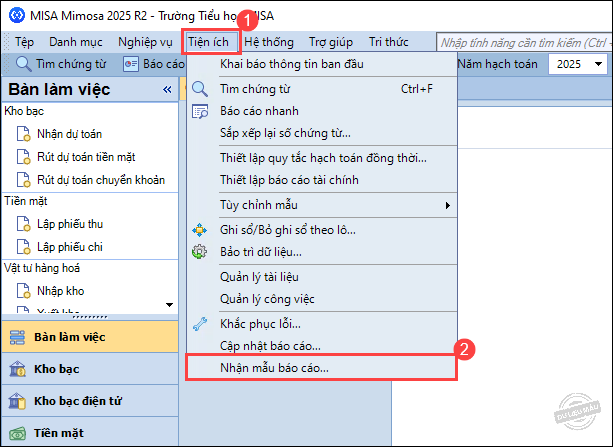Click the Báo cáo toolbar report icon
Screen dimensions: 613x447
point(131,64)
